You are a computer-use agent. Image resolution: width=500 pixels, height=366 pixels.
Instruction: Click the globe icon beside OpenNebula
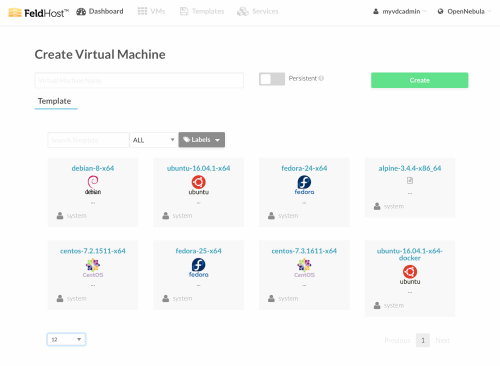point(441,11)
